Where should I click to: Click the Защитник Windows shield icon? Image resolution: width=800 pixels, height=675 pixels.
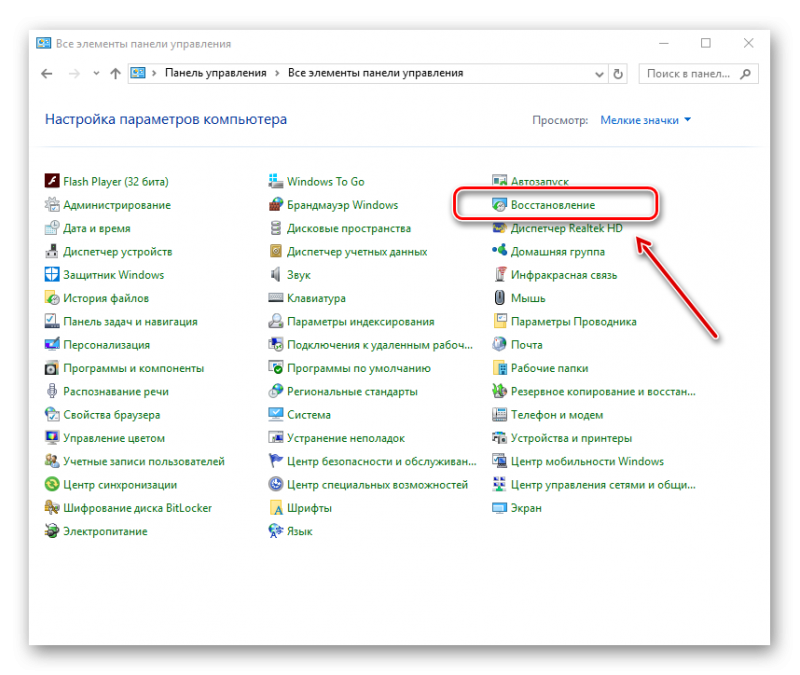click(x=52, y=274)
